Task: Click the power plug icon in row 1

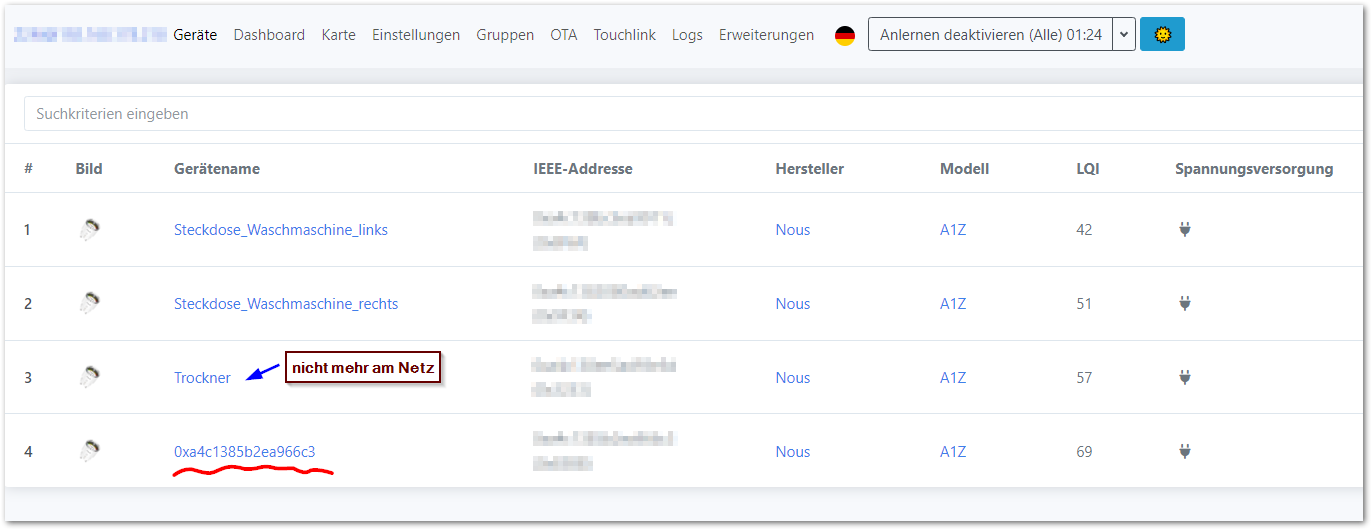Action: pos(1185,230)
